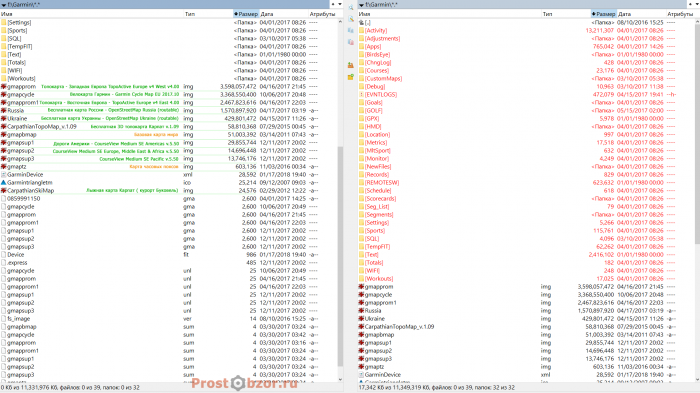The image size is (700, 393).
Task: Click the Russia img icon in the right panel
Action: point(362,310)
